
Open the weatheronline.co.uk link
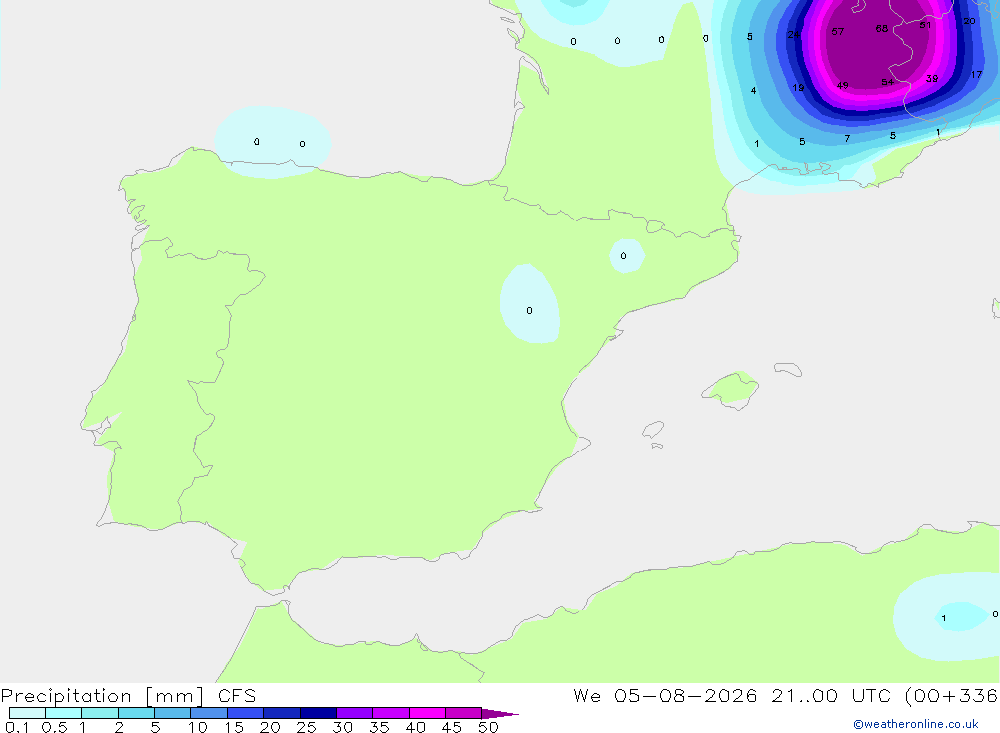coord(916,724)
